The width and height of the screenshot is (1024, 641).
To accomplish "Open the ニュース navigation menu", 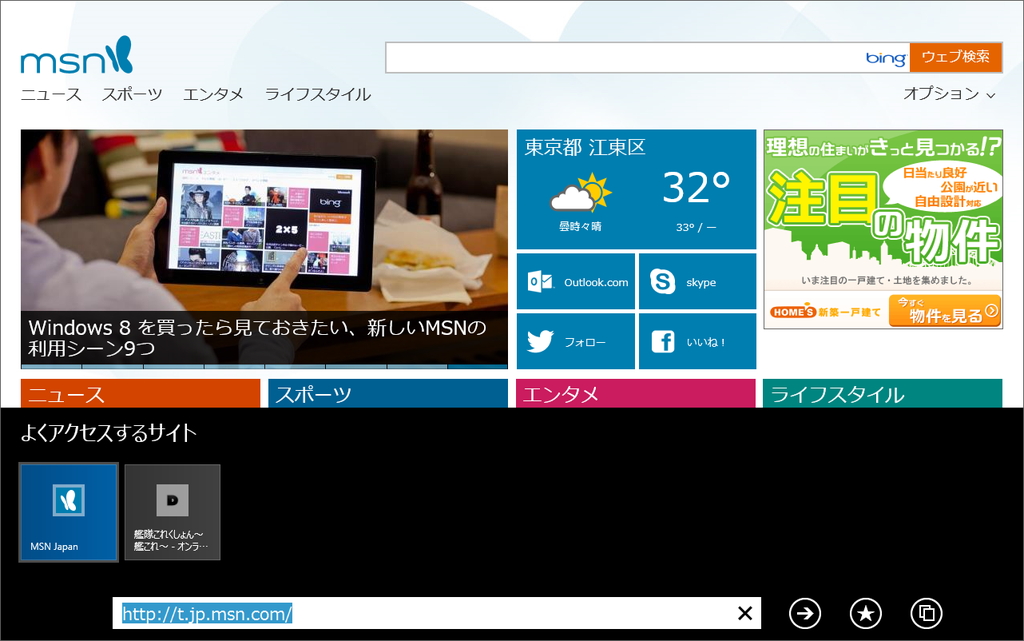I will (x=49, y=93).
